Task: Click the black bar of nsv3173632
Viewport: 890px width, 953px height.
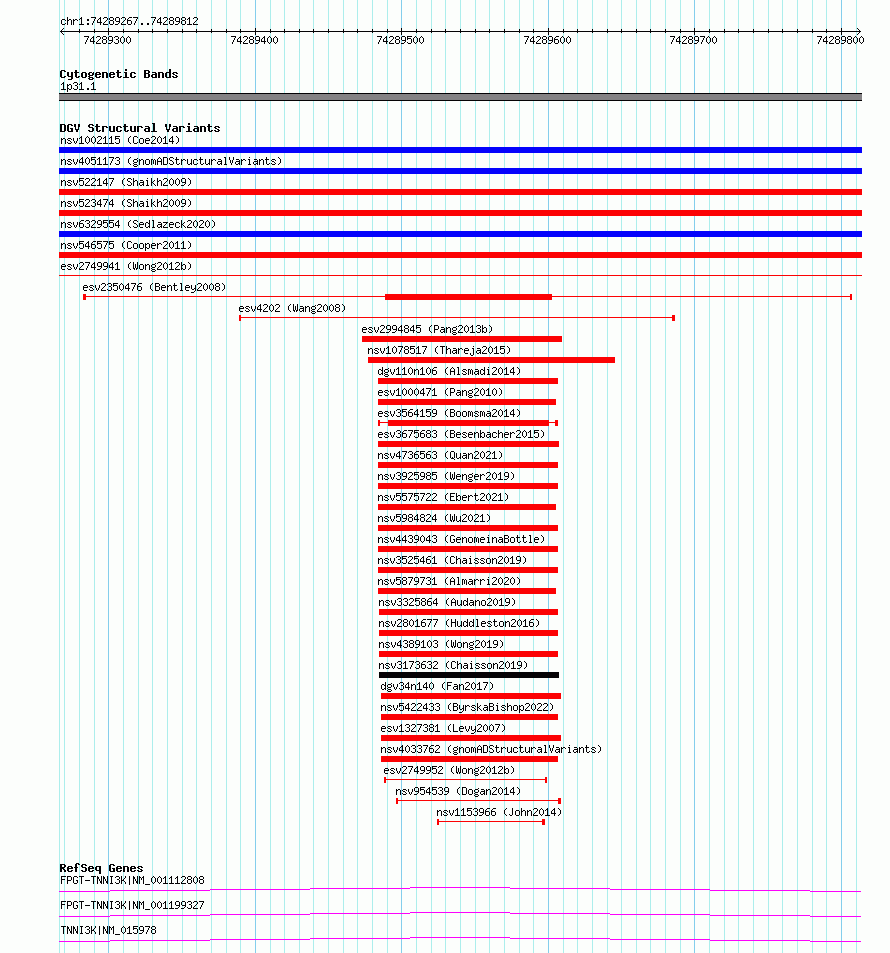Action: coord(469,675)
